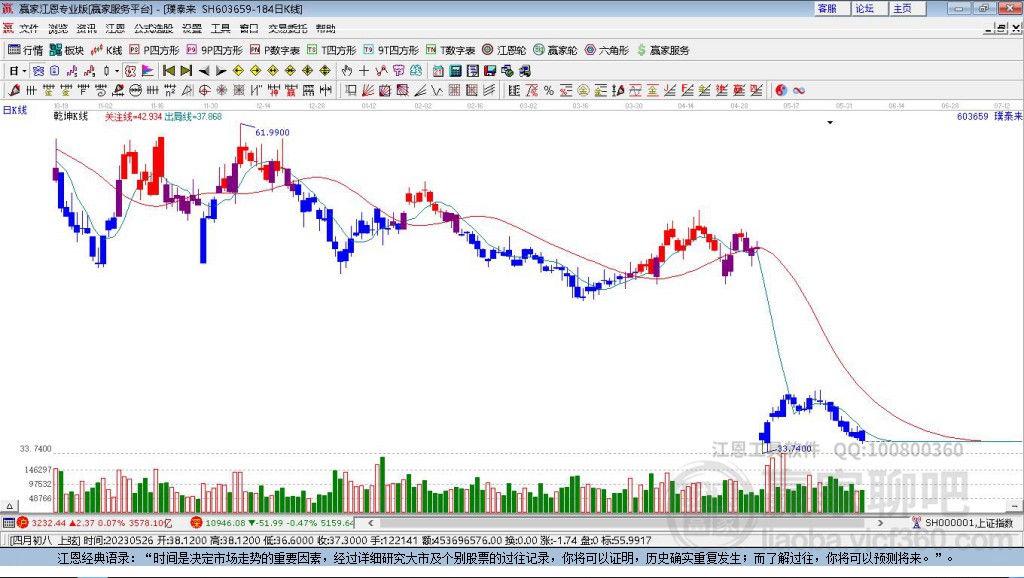Click the flag icon in second toolbar
The width and height of the screenshot is (1024, 578).
148,71
